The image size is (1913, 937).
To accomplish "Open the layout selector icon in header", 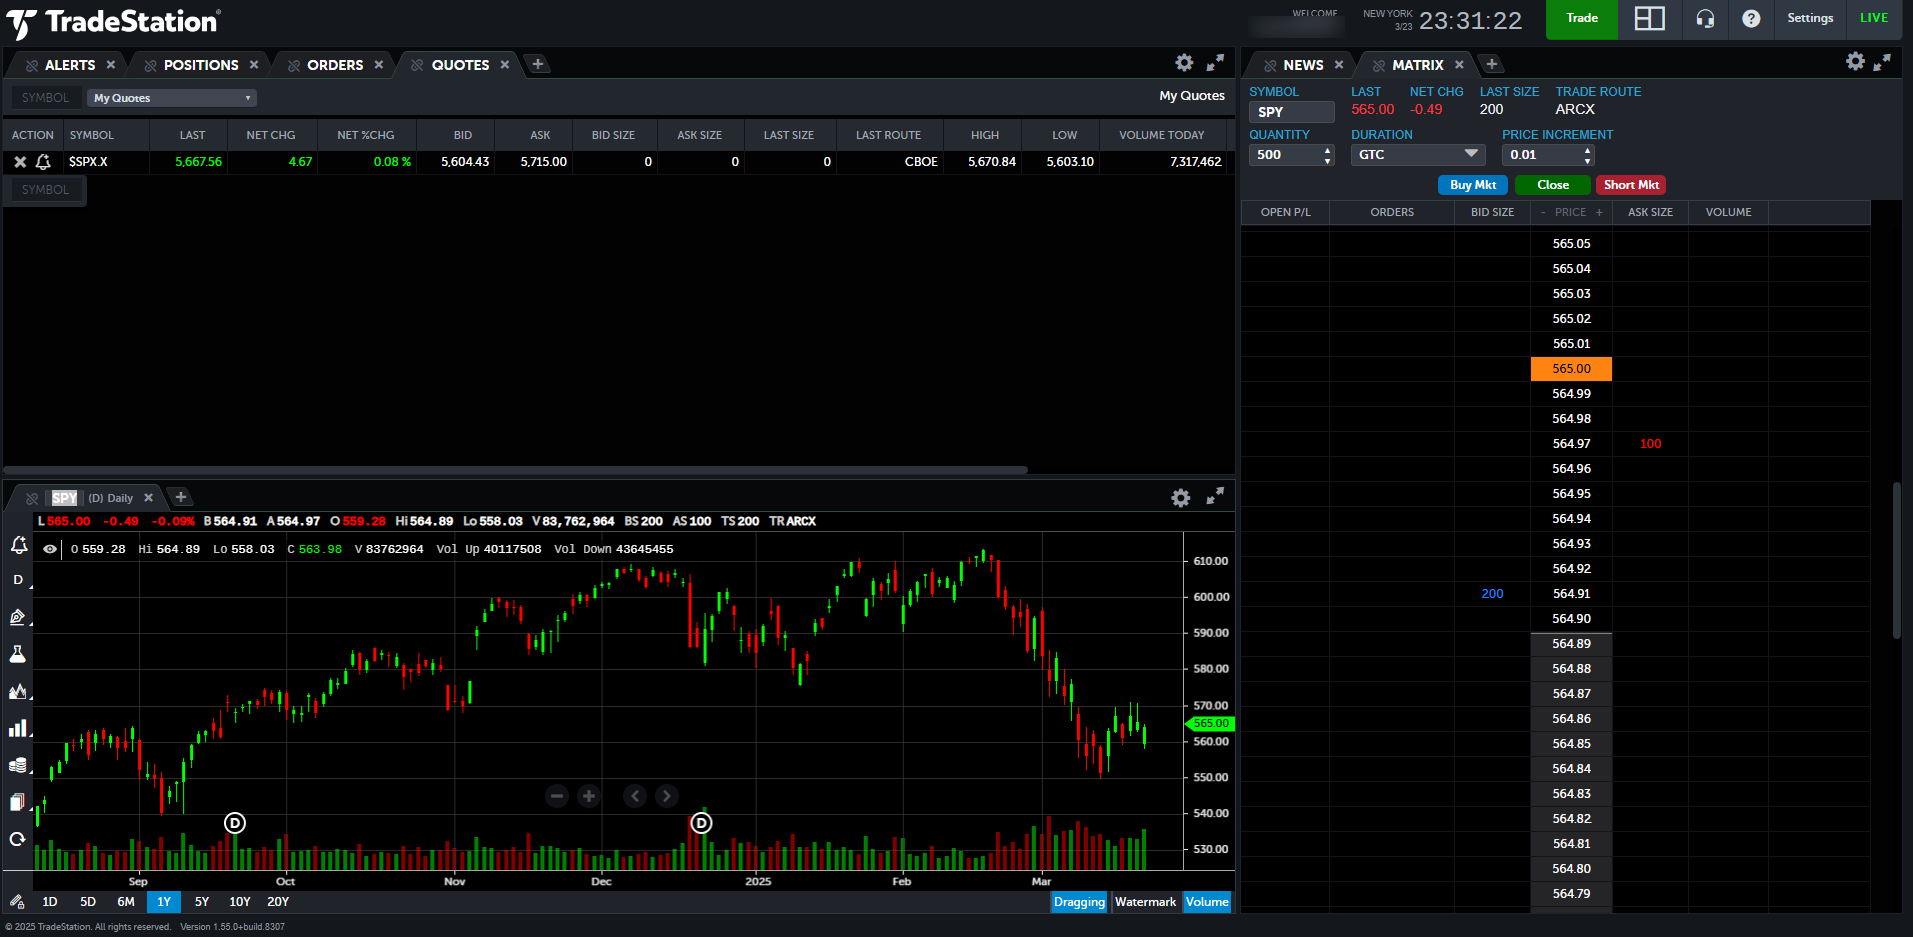I will [x=1649, y=18].
